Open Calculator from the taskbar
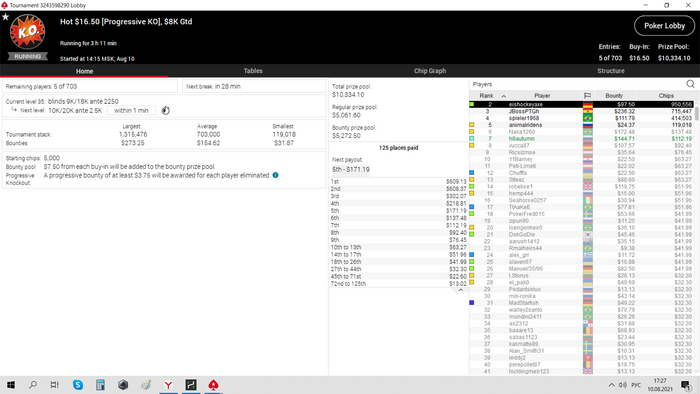 (x=100, y=385)
